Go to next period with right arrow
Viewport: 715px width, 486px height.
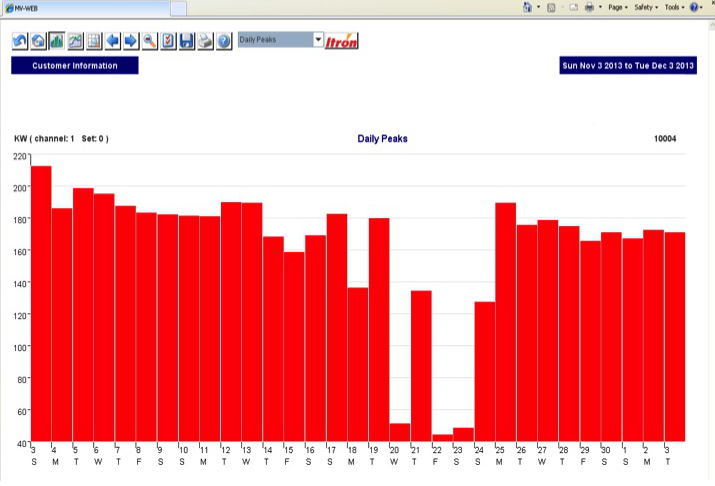tap(130, 41)
